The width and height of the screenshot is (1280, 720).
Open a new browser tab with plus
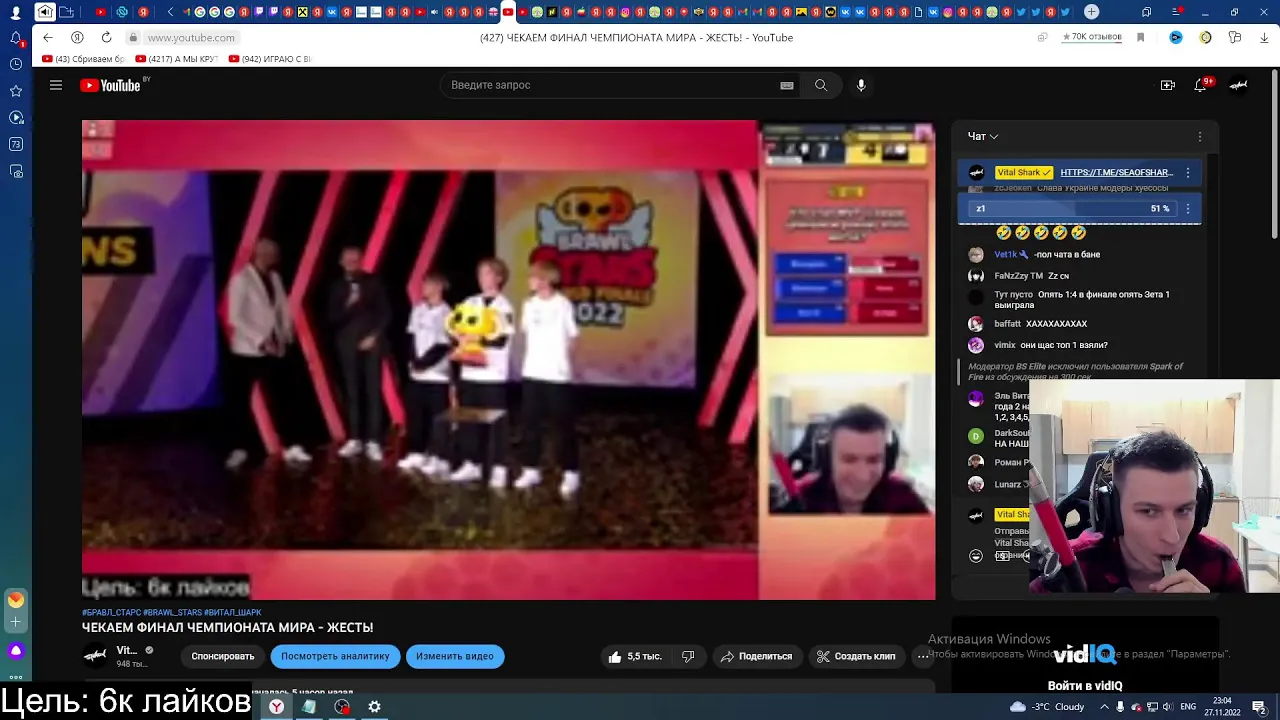point(1091,12)
